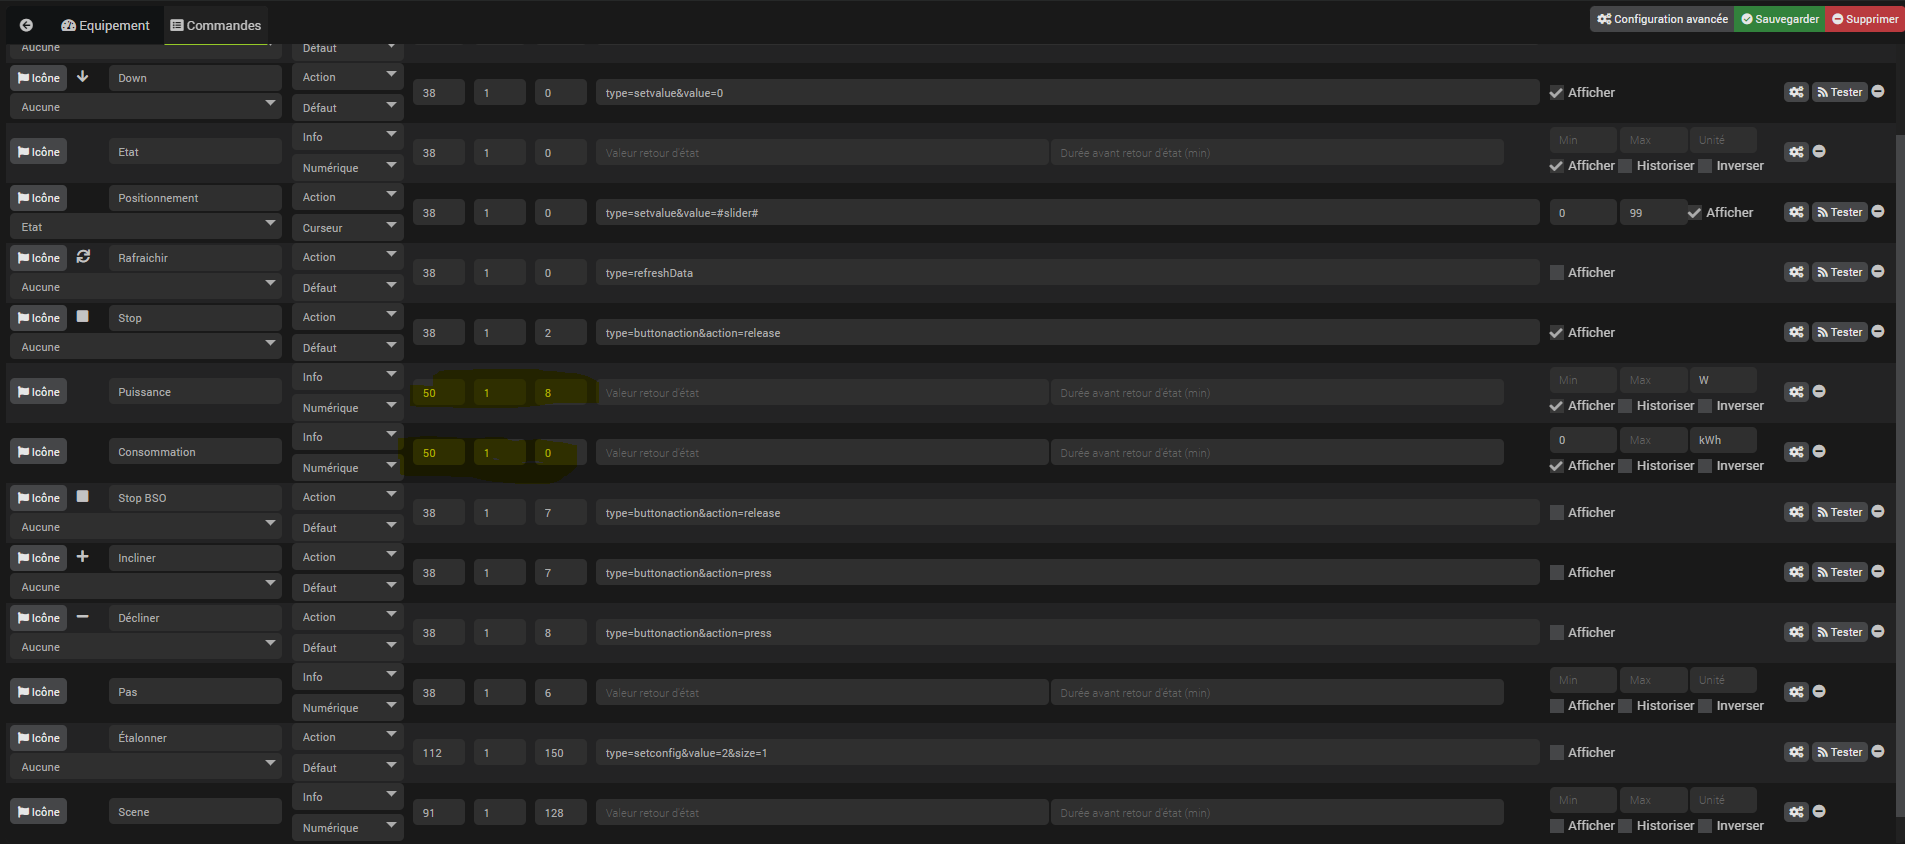Open the Défaut subtype dropdown for Stop BSO
1905x844 pixels.
coord(348,528)
